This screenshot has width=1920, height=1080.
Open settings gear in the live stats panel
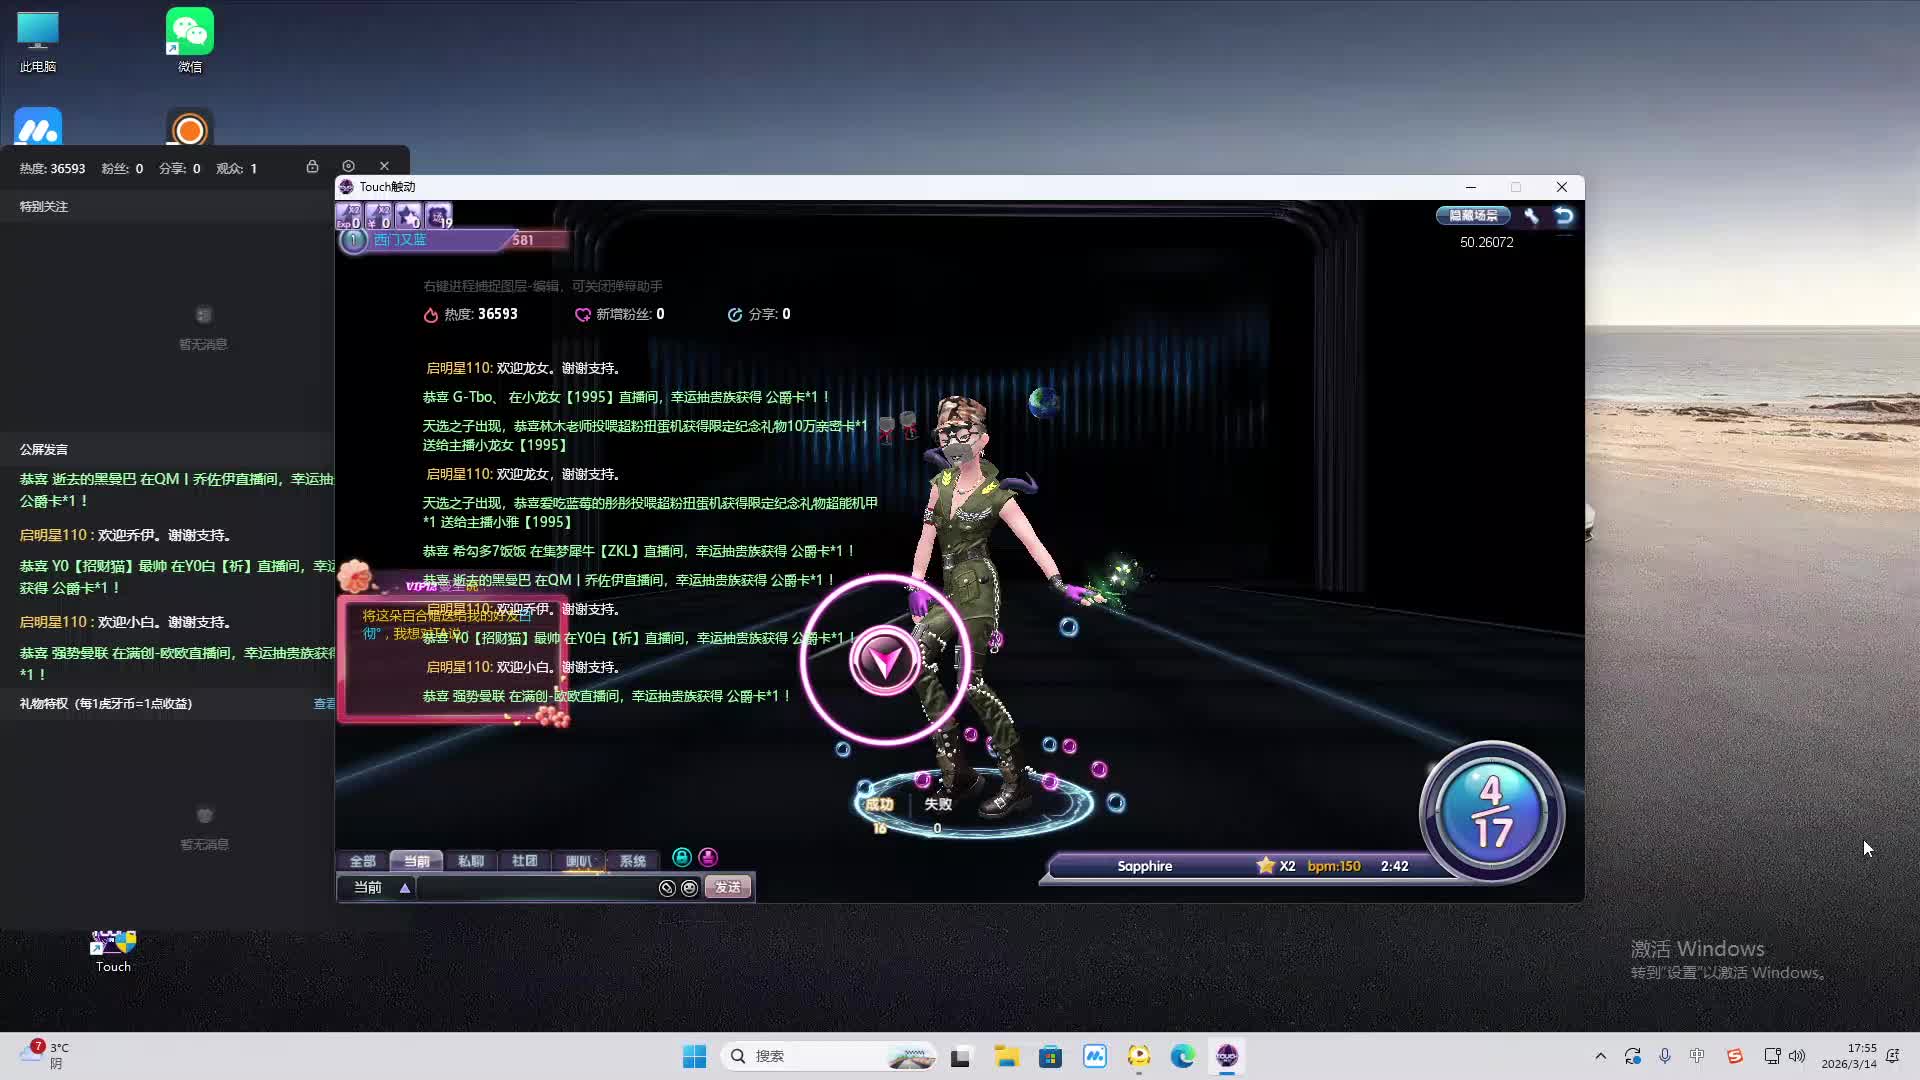348,166
